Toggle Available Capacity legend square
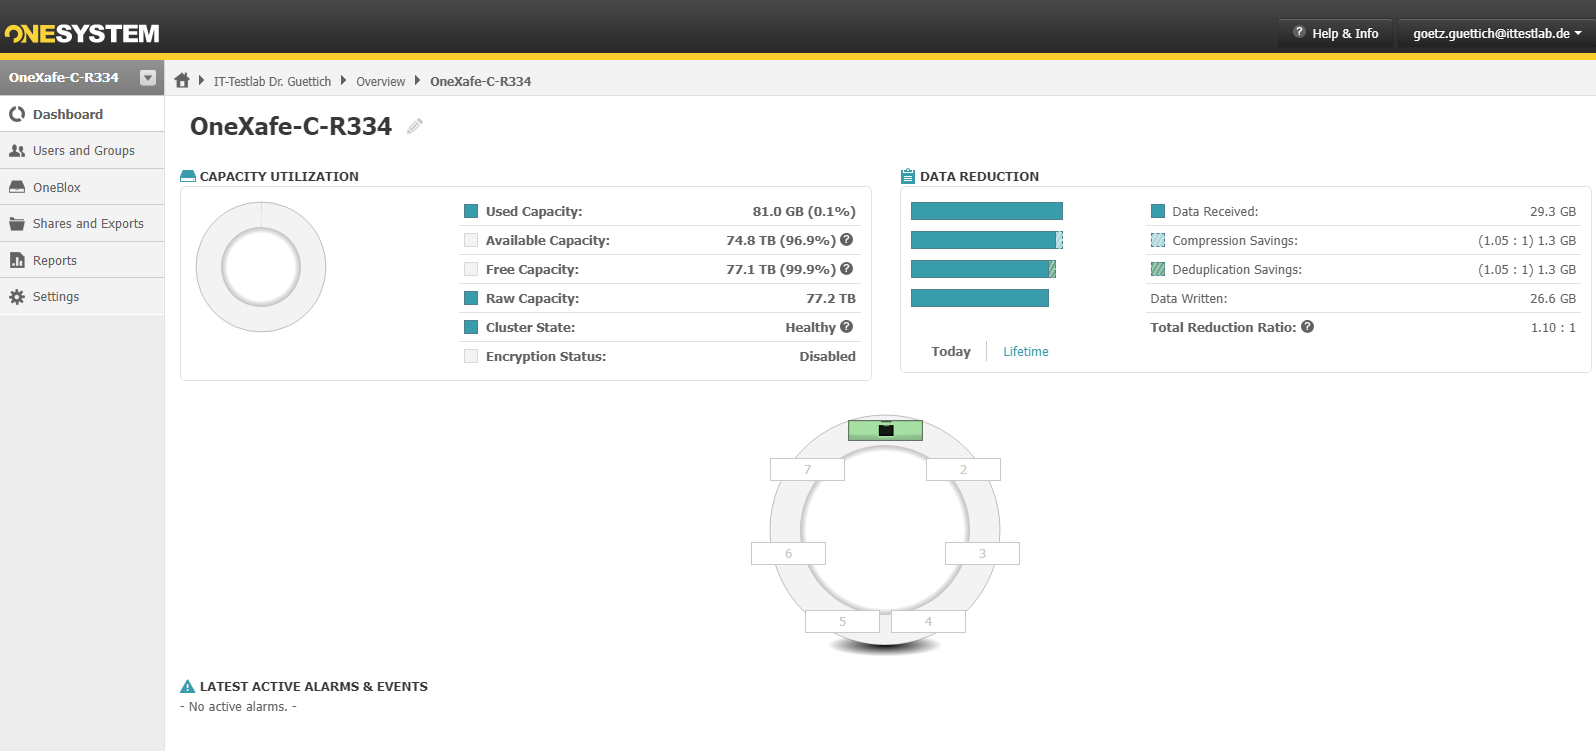The image size is (1596, 751). (x=471, y=240)
